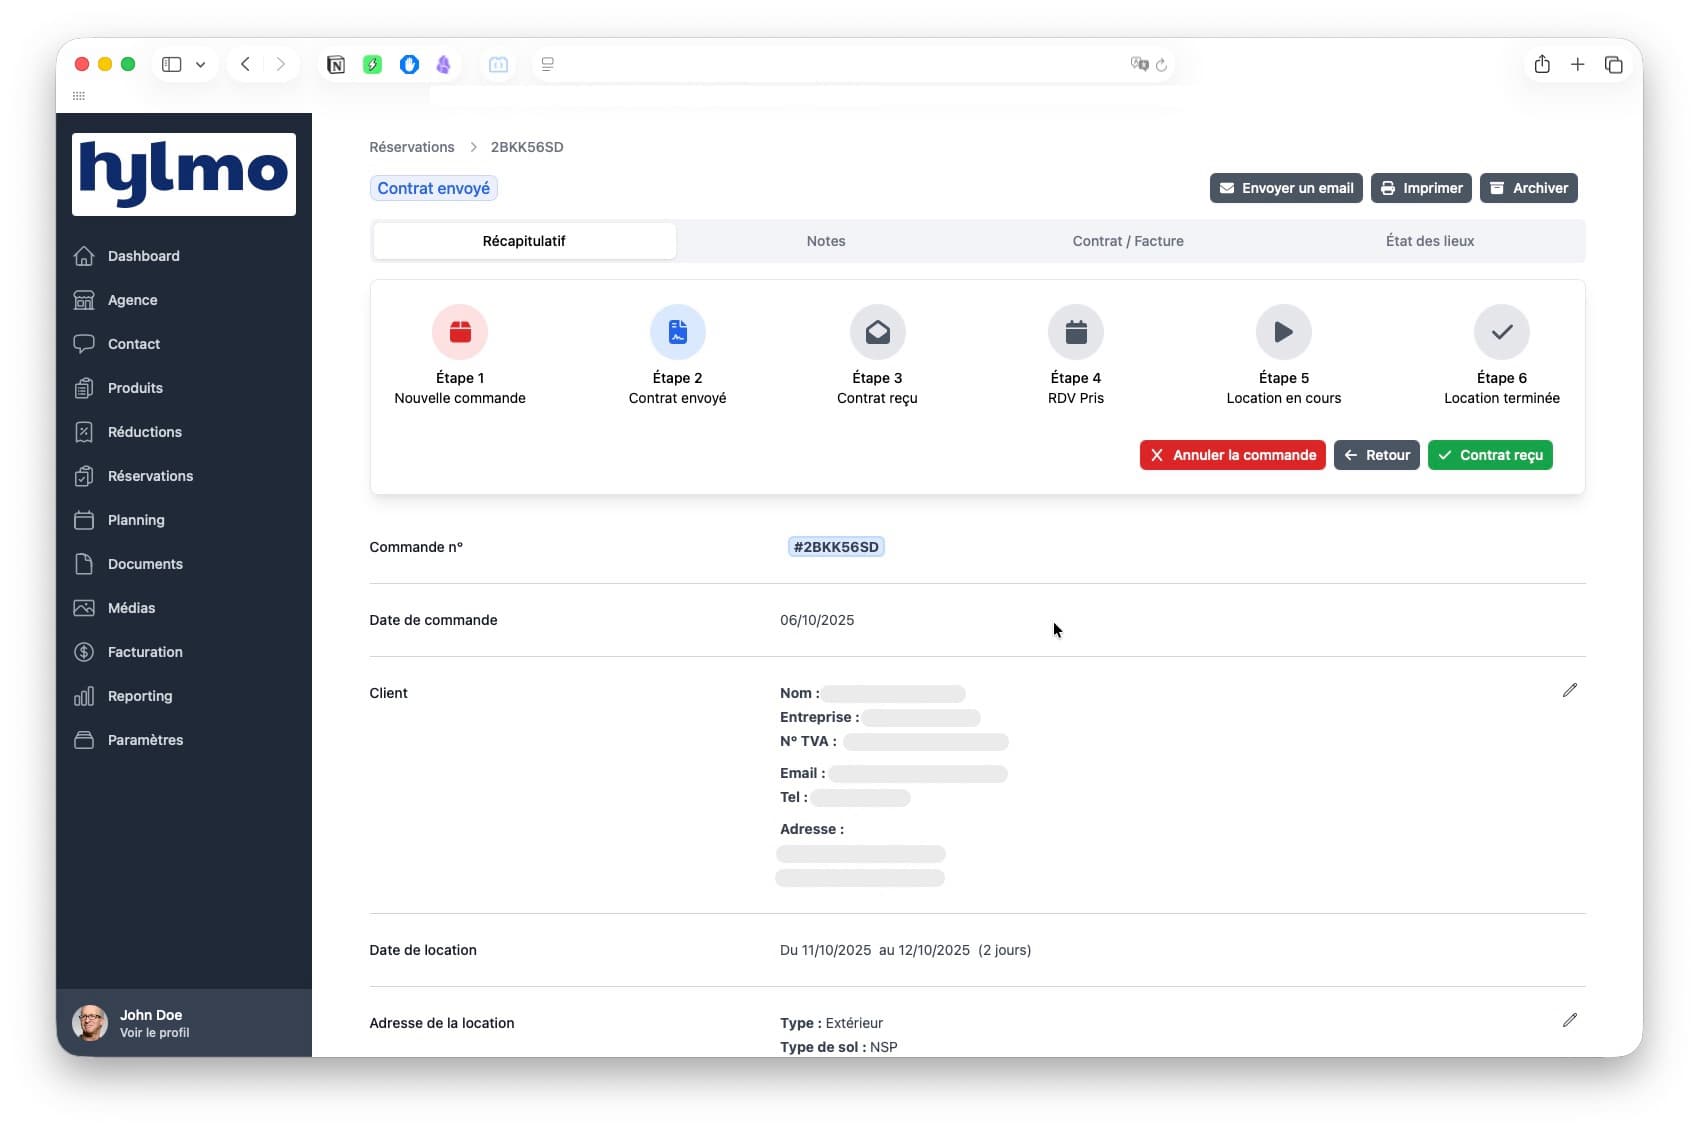
Task: Open the Contrat / Facture tab
Action: pos(1127,241)
